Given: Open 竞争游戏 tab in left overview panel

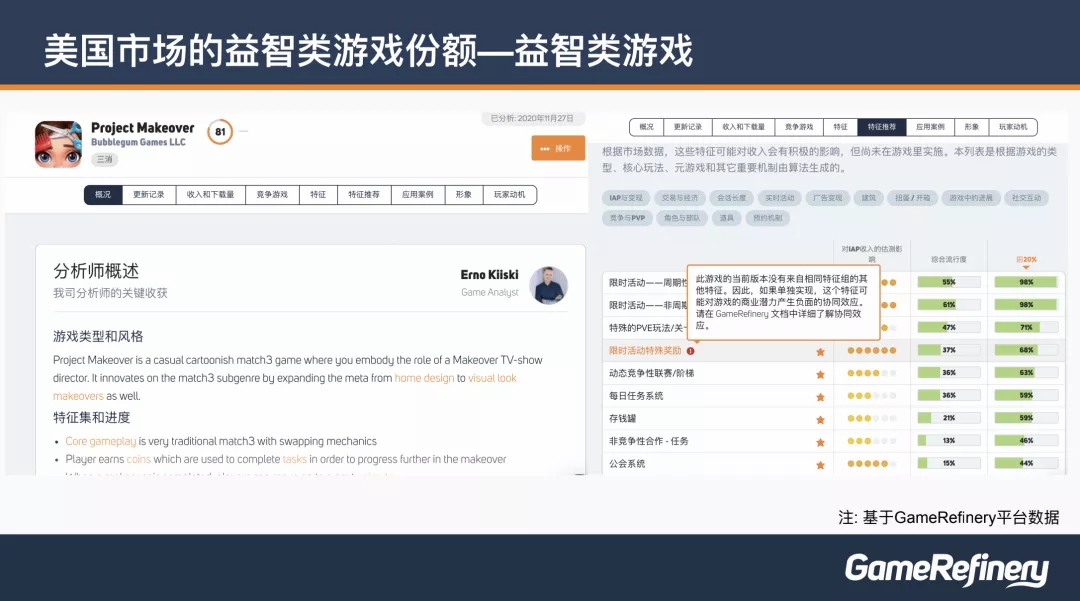Looking at the screenshot, I should pos(272,195).
